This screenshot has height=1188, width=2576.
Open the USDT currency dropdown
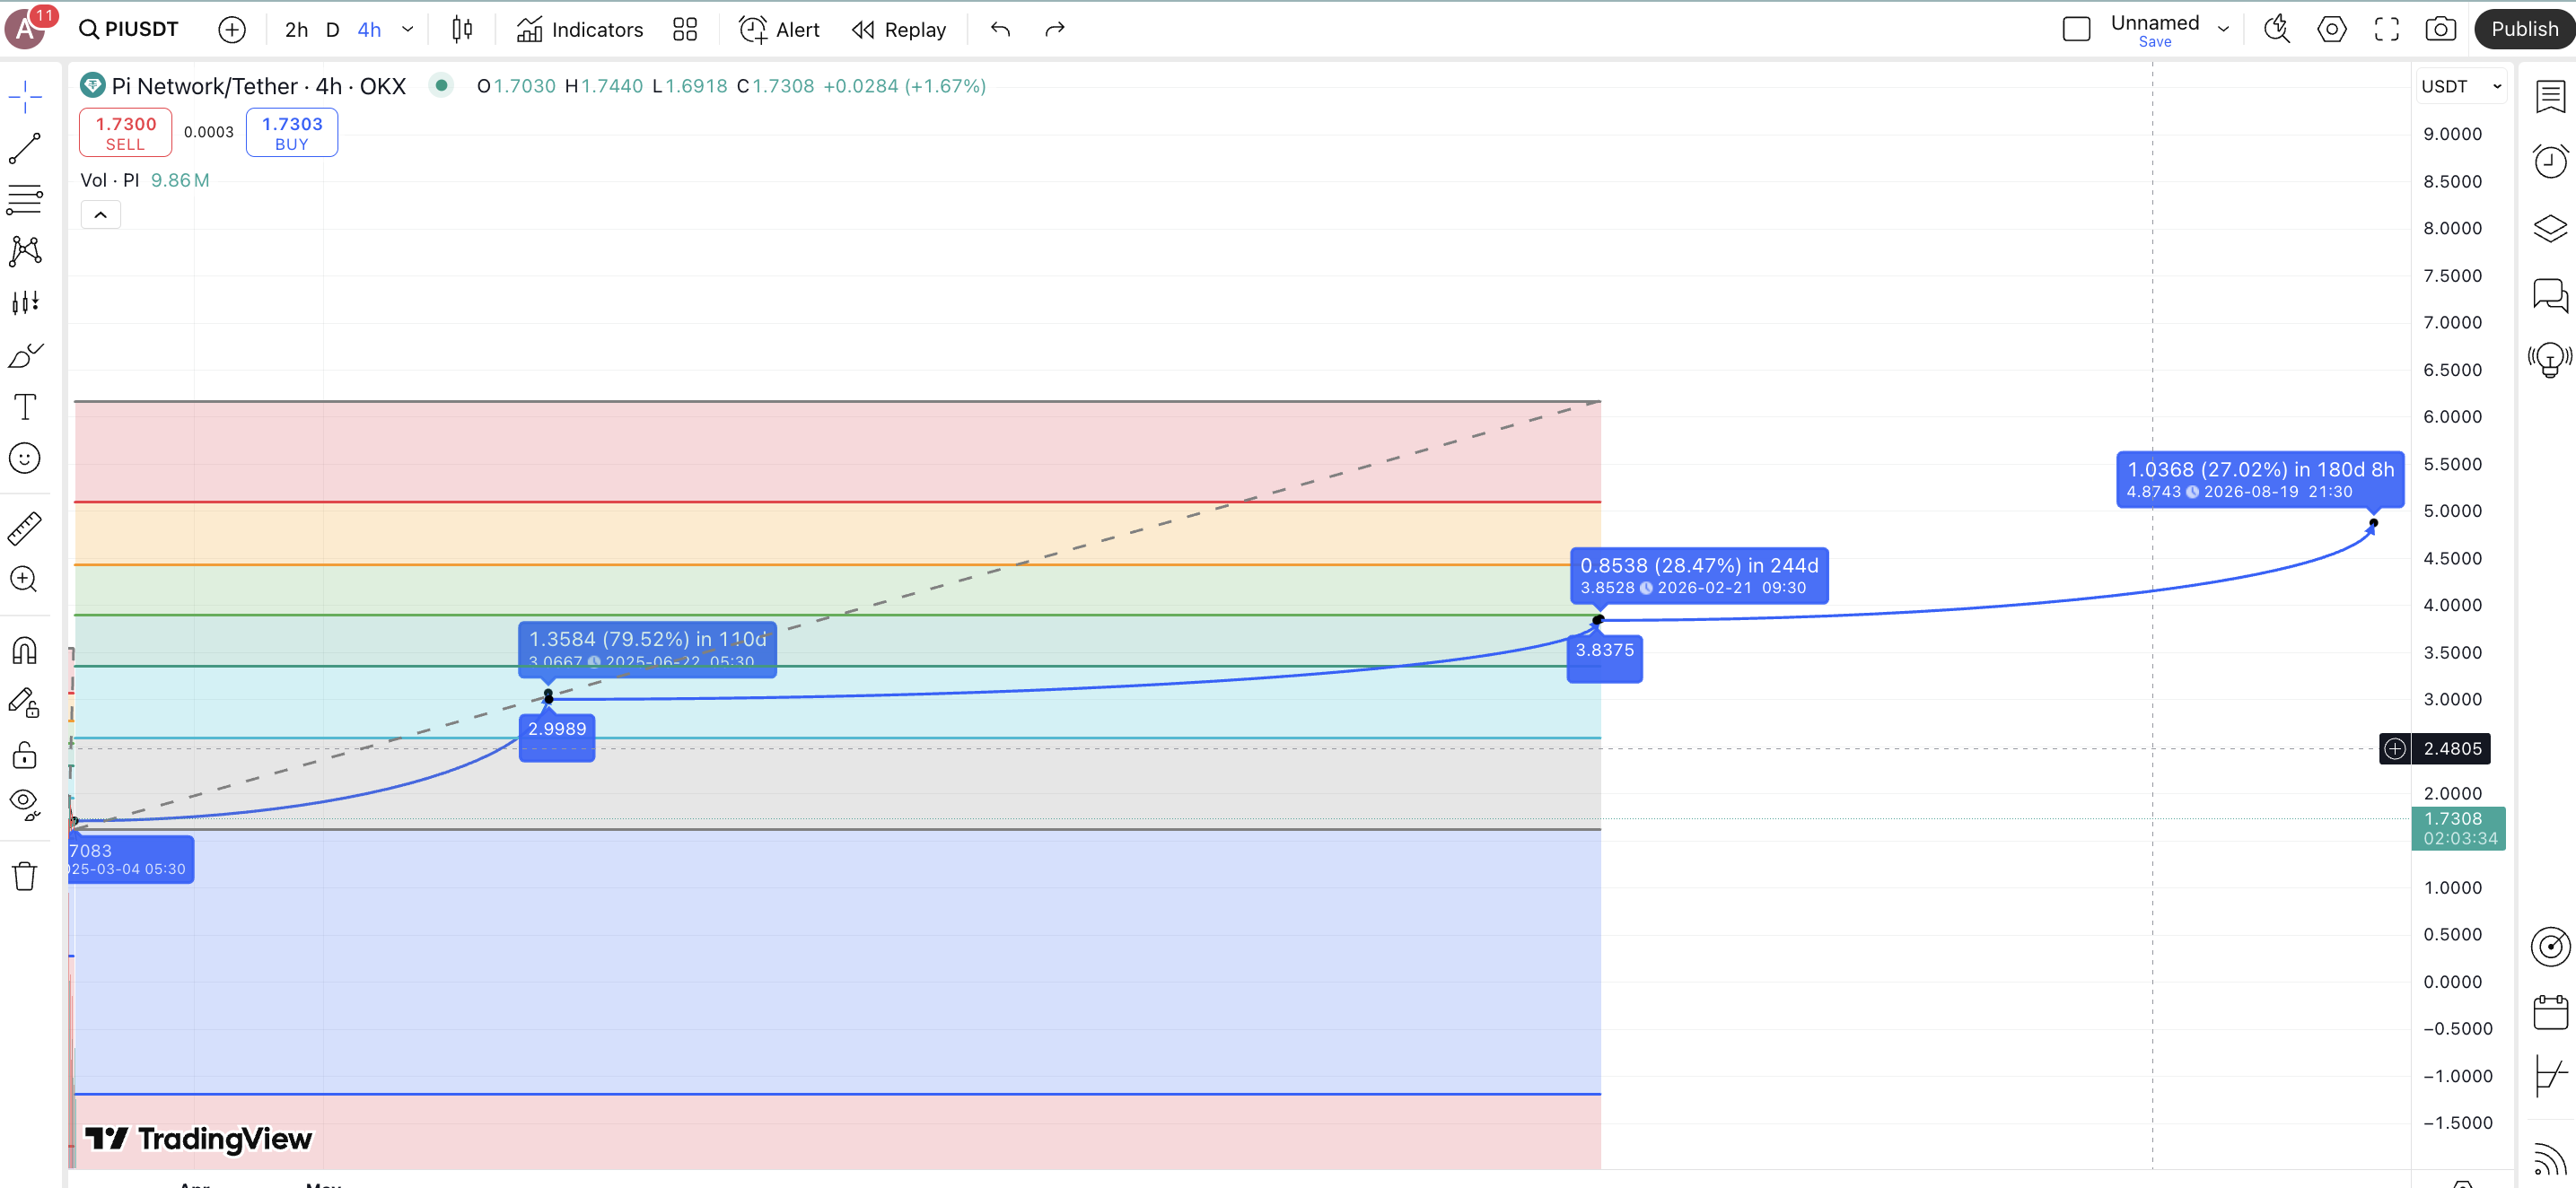(x=2460, y=86)
